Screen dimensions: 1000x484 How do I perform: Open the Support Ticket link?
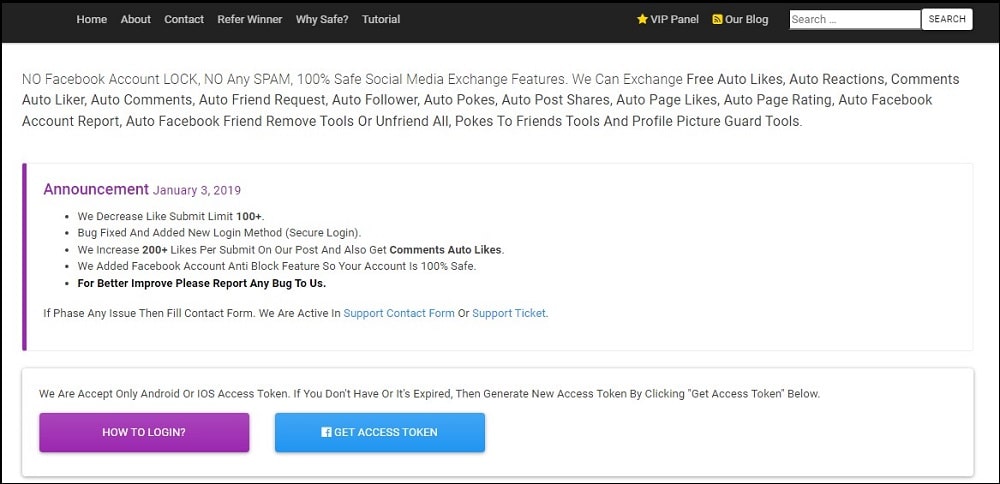(x=509, y=313)
